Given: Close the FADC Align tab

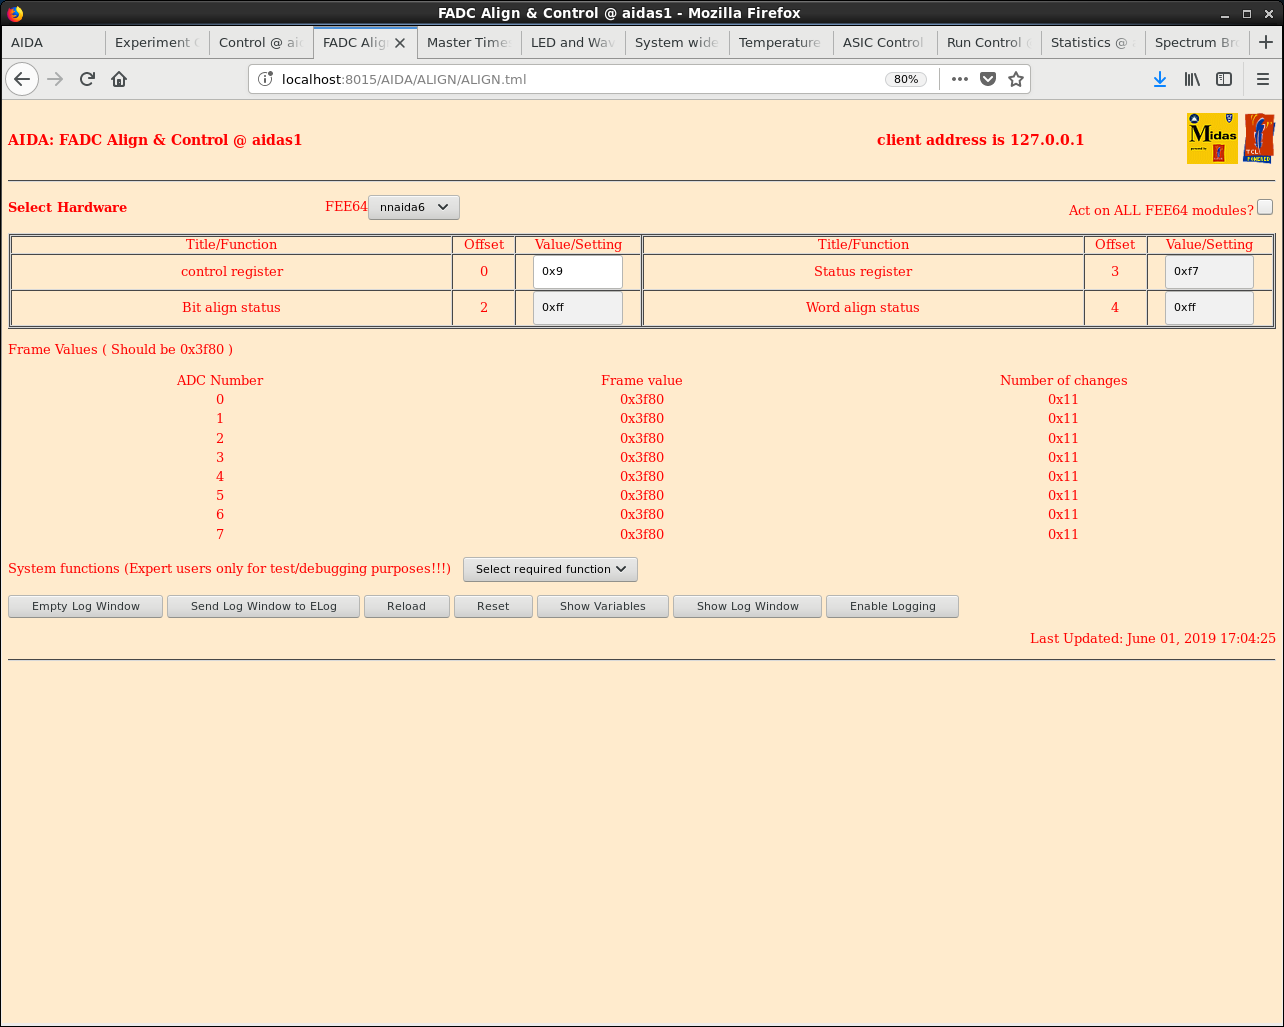Looking at the screenshot, I should (x=400, y=43).
